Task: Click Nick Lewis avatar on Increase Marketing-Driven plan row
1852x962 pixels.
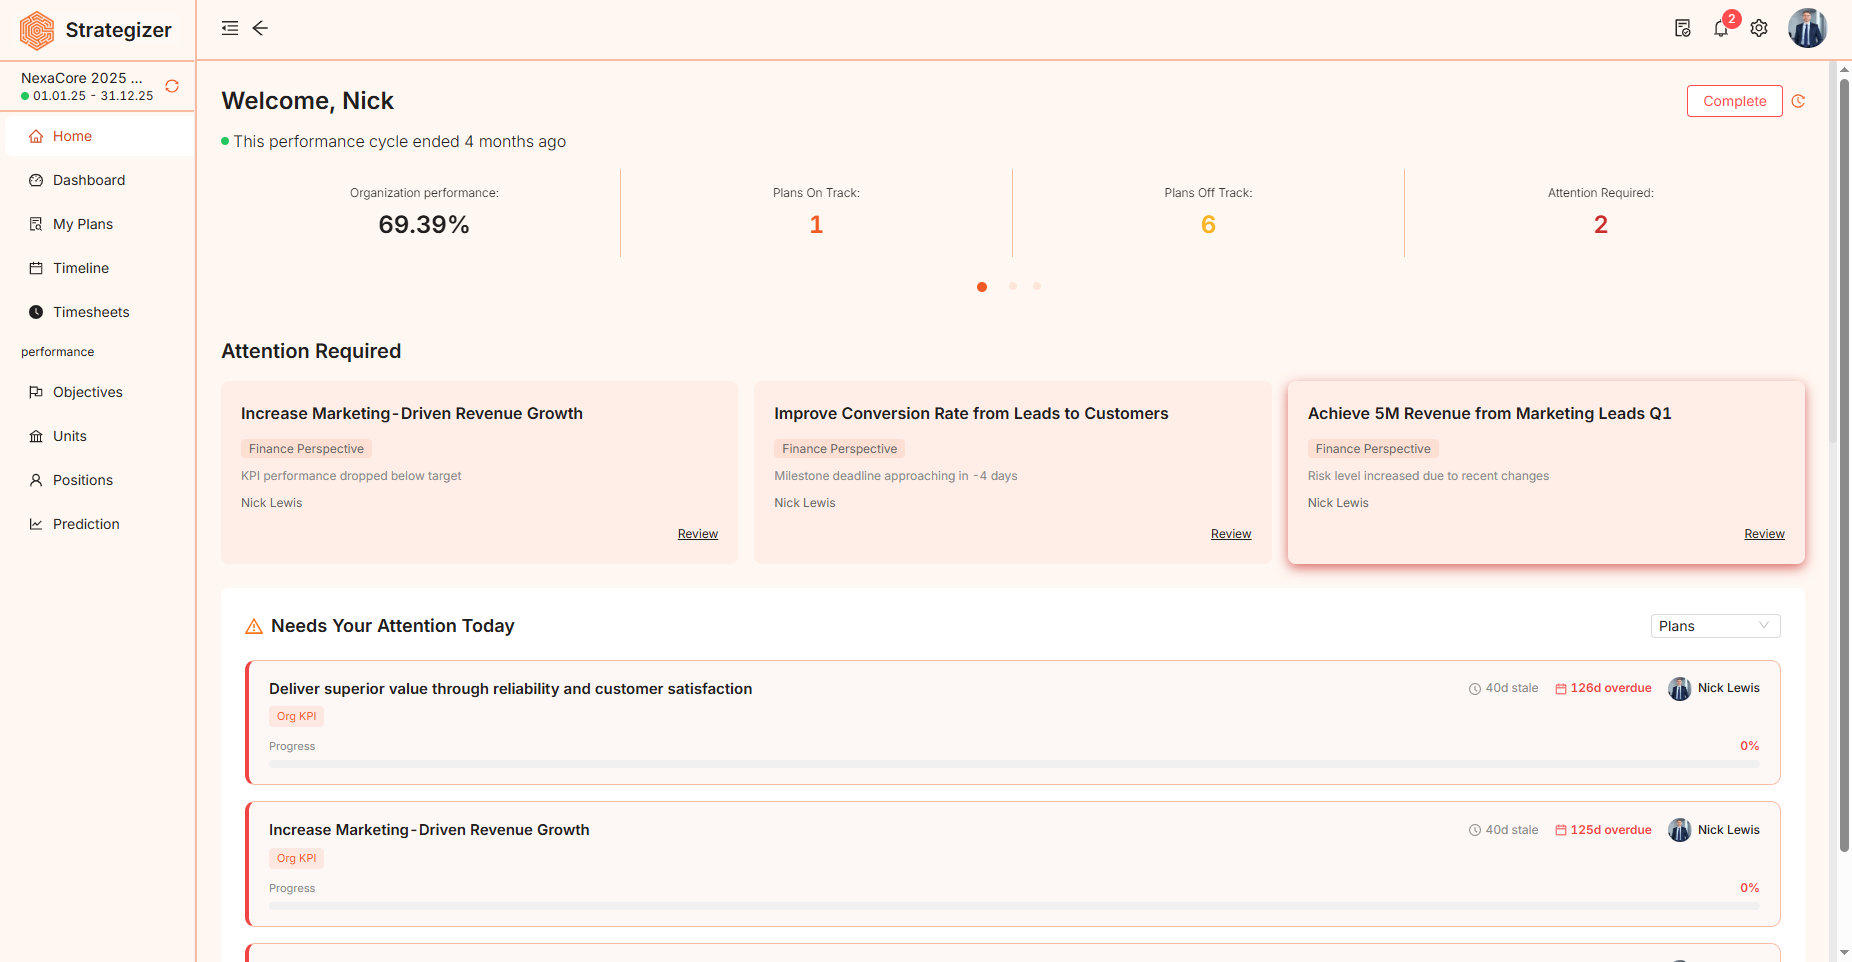Action: [1680, 830]
